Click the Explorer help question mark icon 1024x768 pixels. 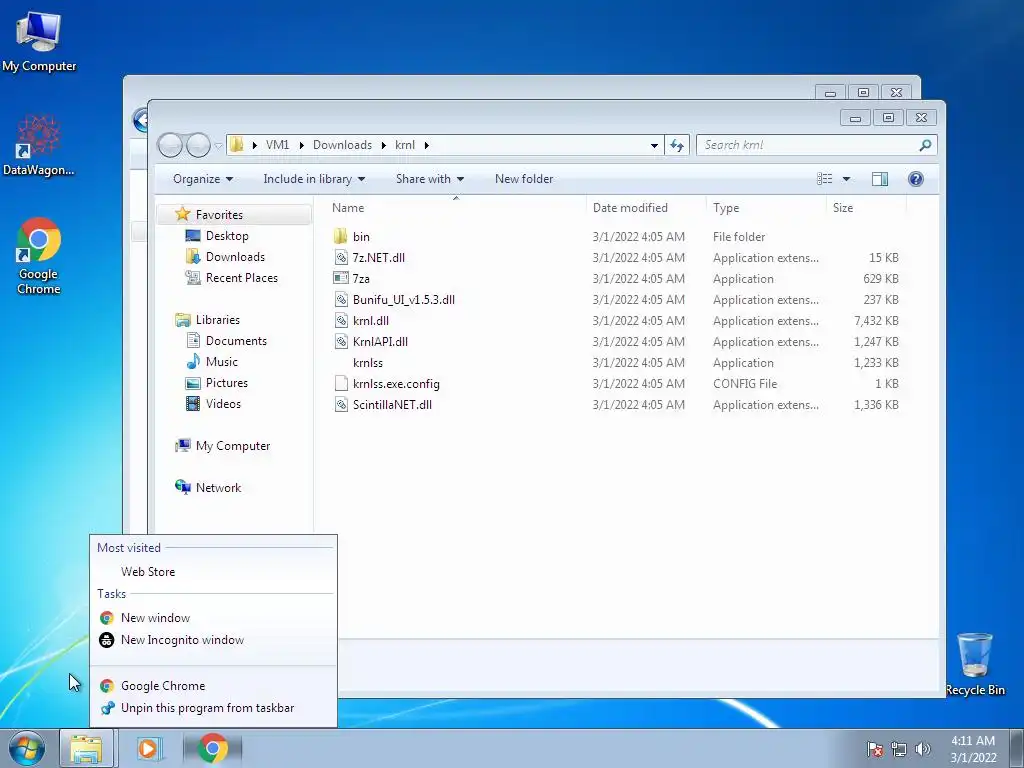916,179
